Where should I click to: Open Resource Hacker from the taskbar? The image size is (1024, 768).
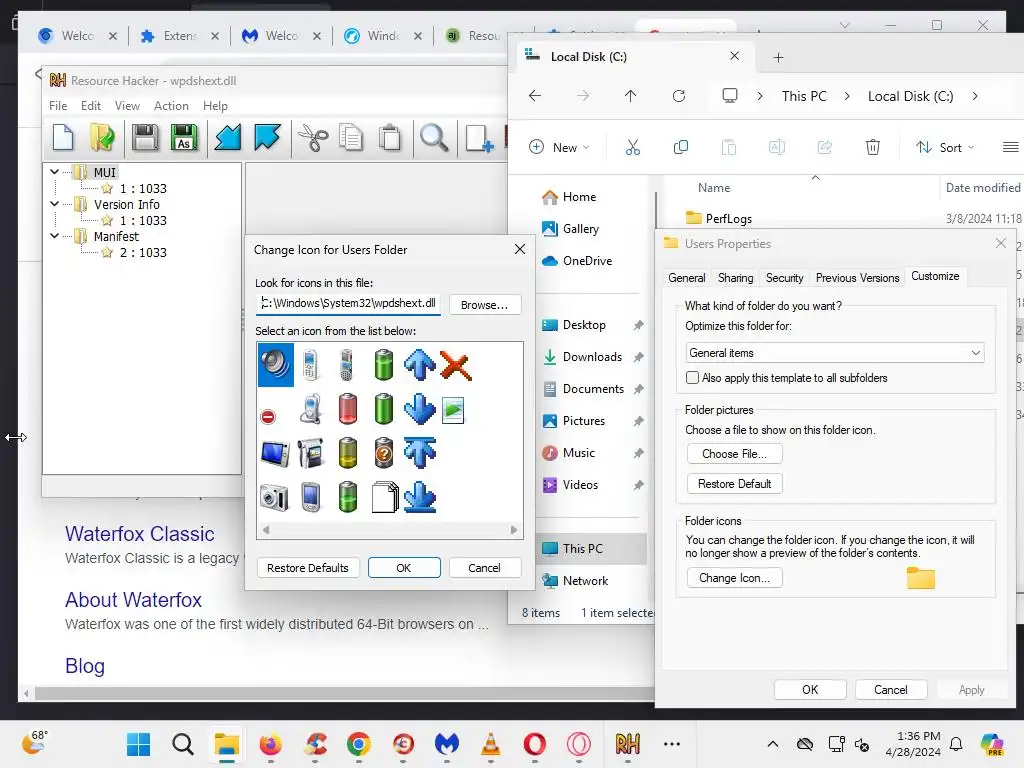(628, 744)
